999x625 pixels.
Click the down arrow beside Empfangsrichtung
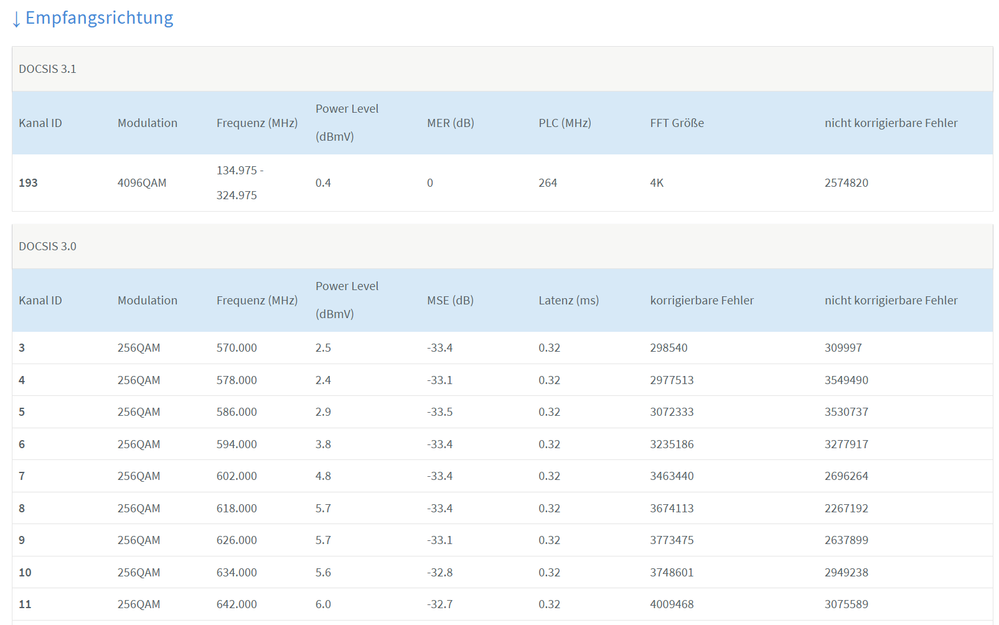pyautogui.click(x=16, y=18)
